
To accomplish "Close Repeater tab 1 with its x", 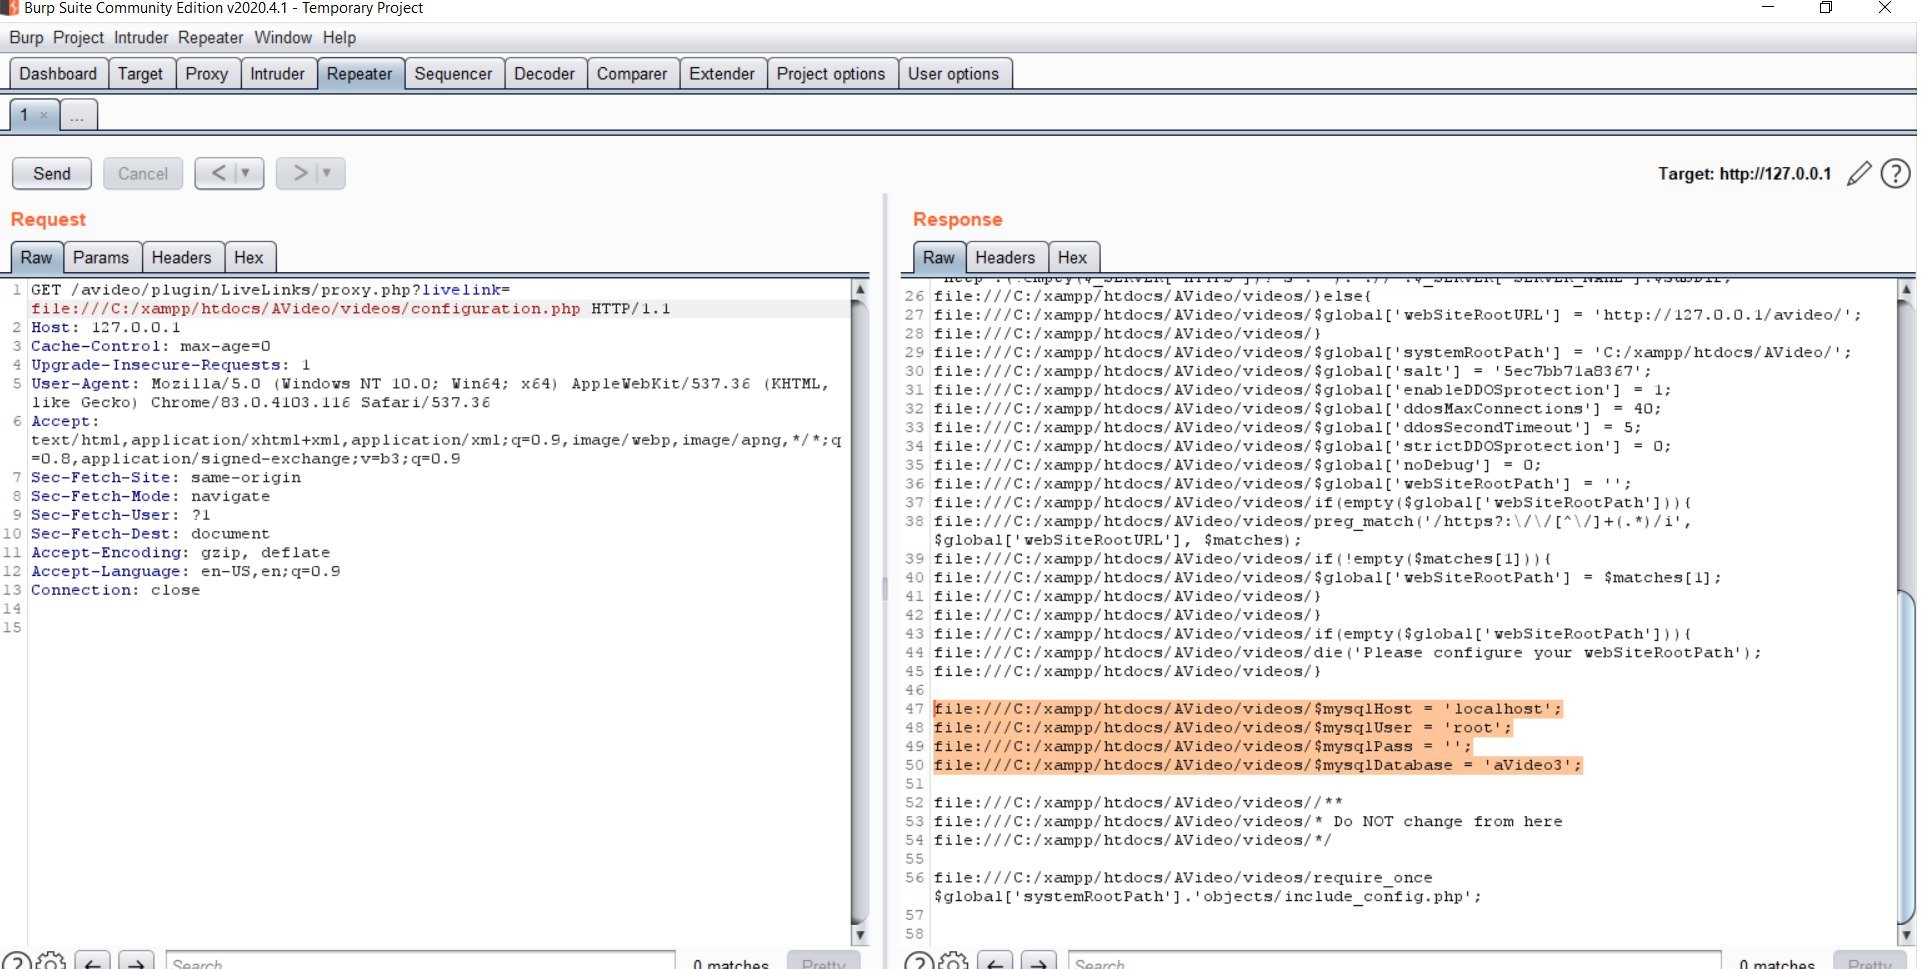I will click(44, 116).
